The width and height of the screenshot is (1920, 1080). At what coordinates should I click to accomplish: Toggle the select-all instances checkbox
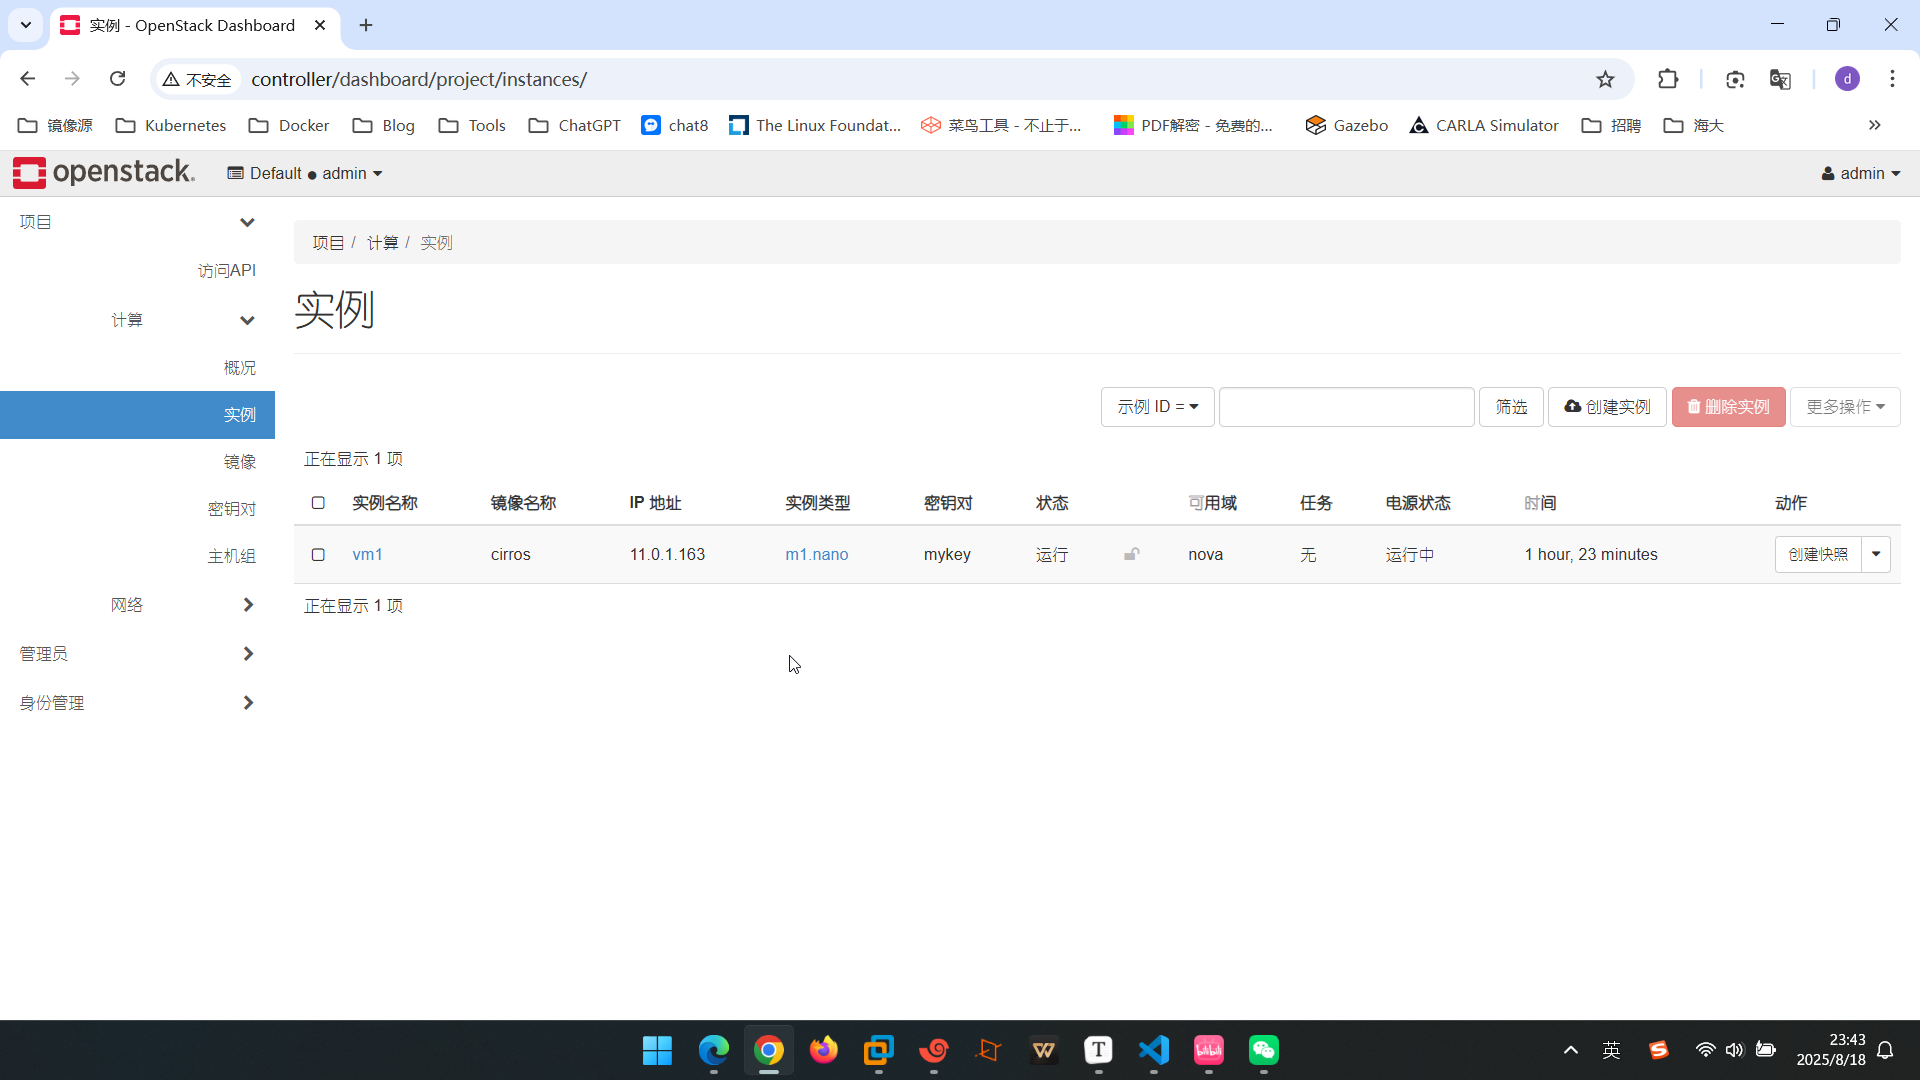[318, 503]
